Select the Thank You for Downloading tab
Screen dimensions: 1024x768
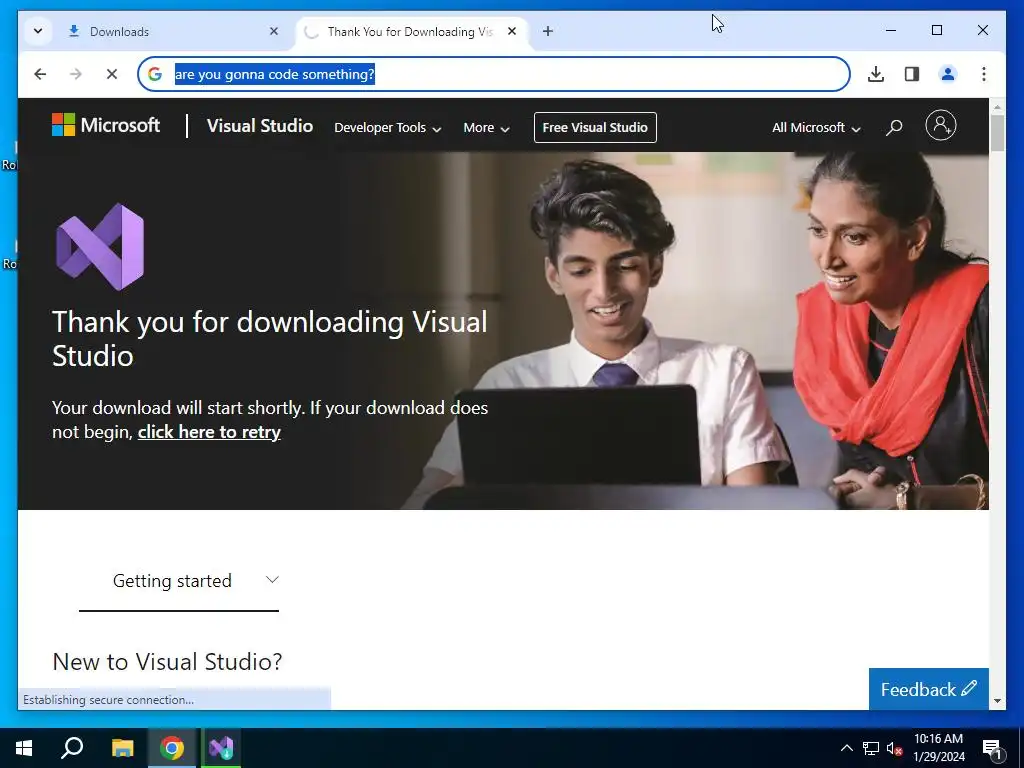click(x=411, y=31)
